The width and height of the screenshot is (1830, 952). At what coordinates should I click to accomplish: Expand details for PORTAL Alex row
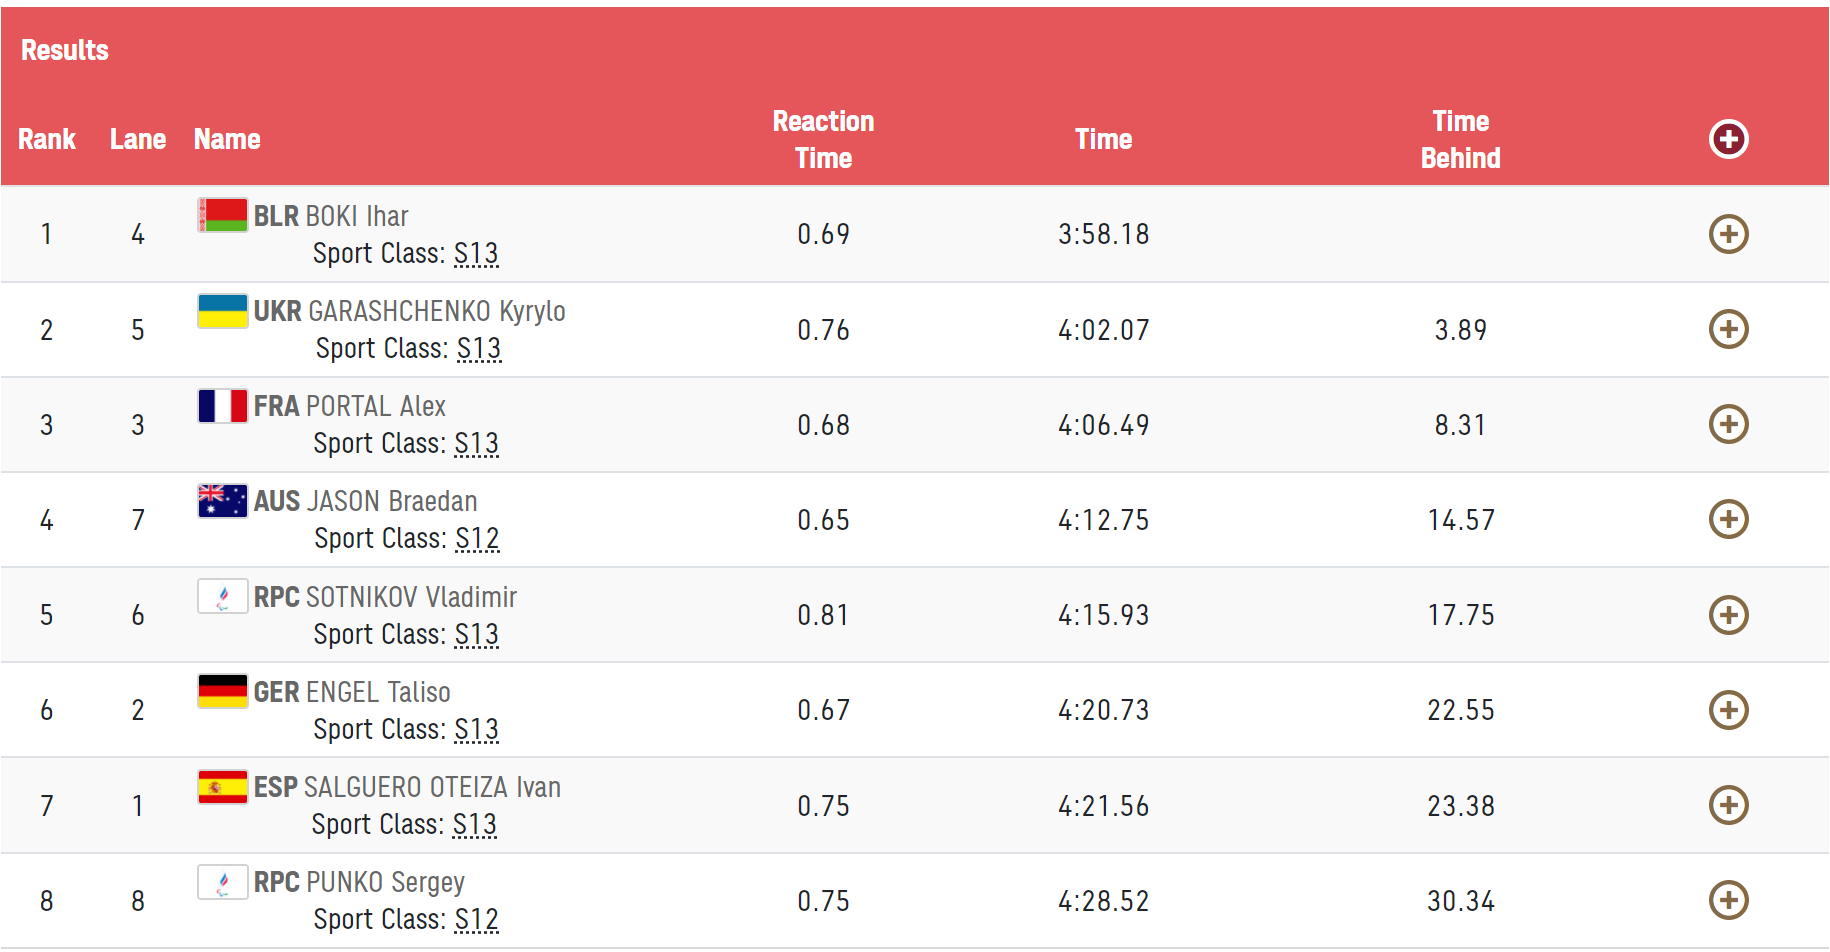[x=1728, y=424]
